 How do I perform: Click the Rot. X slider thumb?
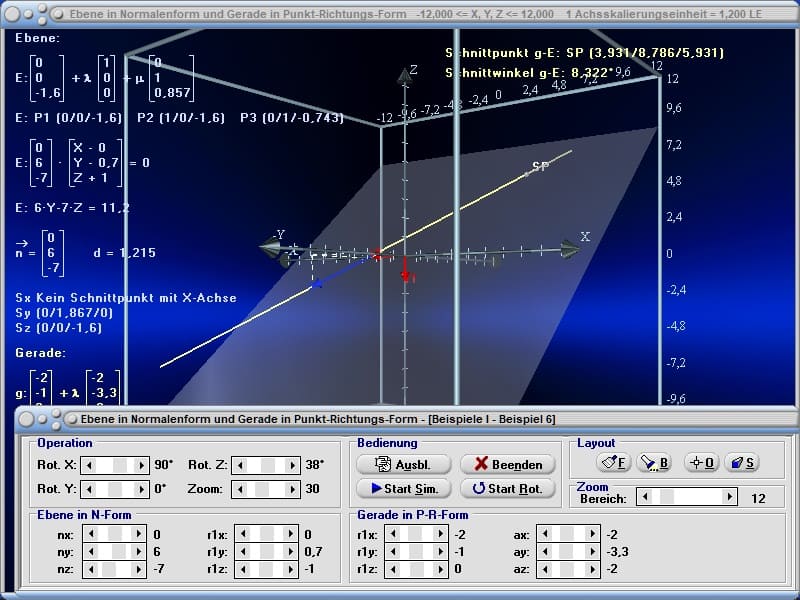(120, 465)
